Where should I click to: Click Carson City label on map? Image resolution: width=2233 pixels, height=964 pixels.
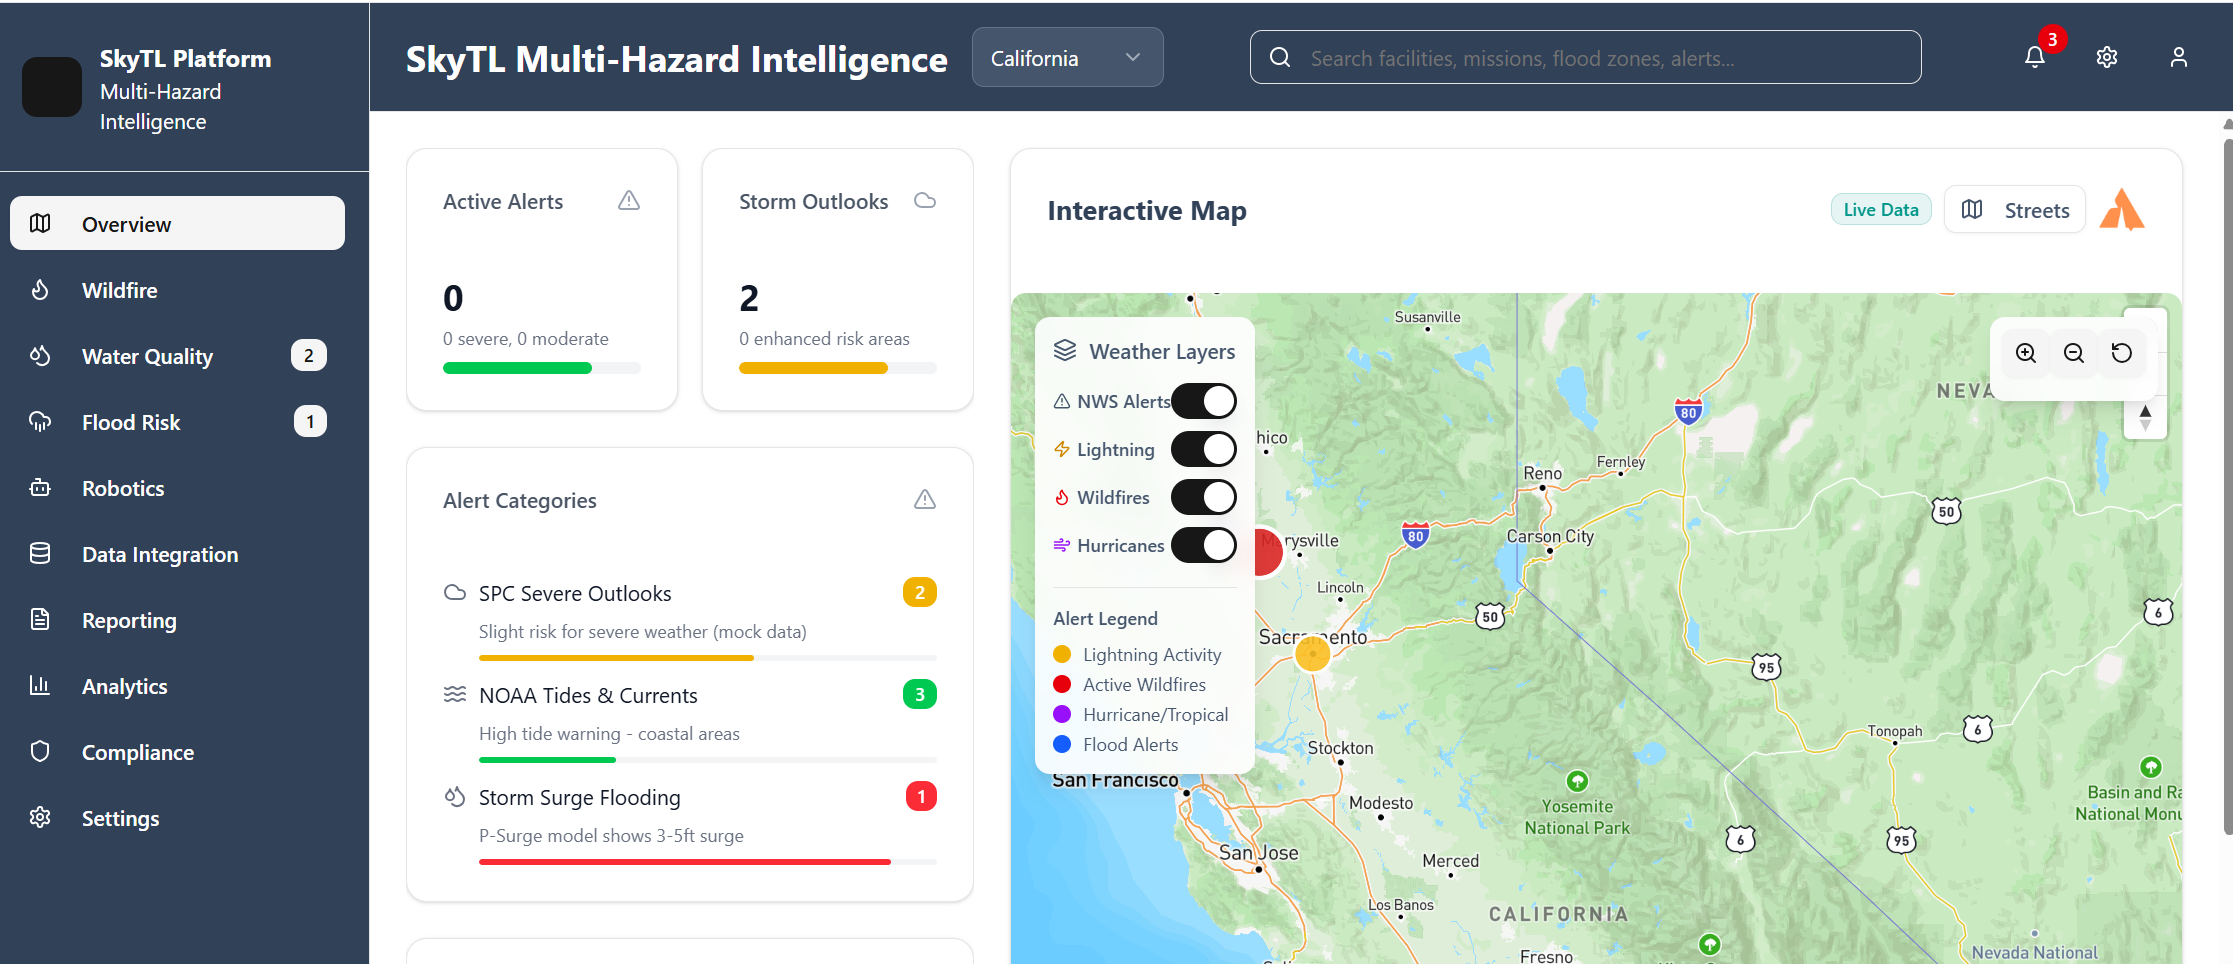pos(1550,536)
